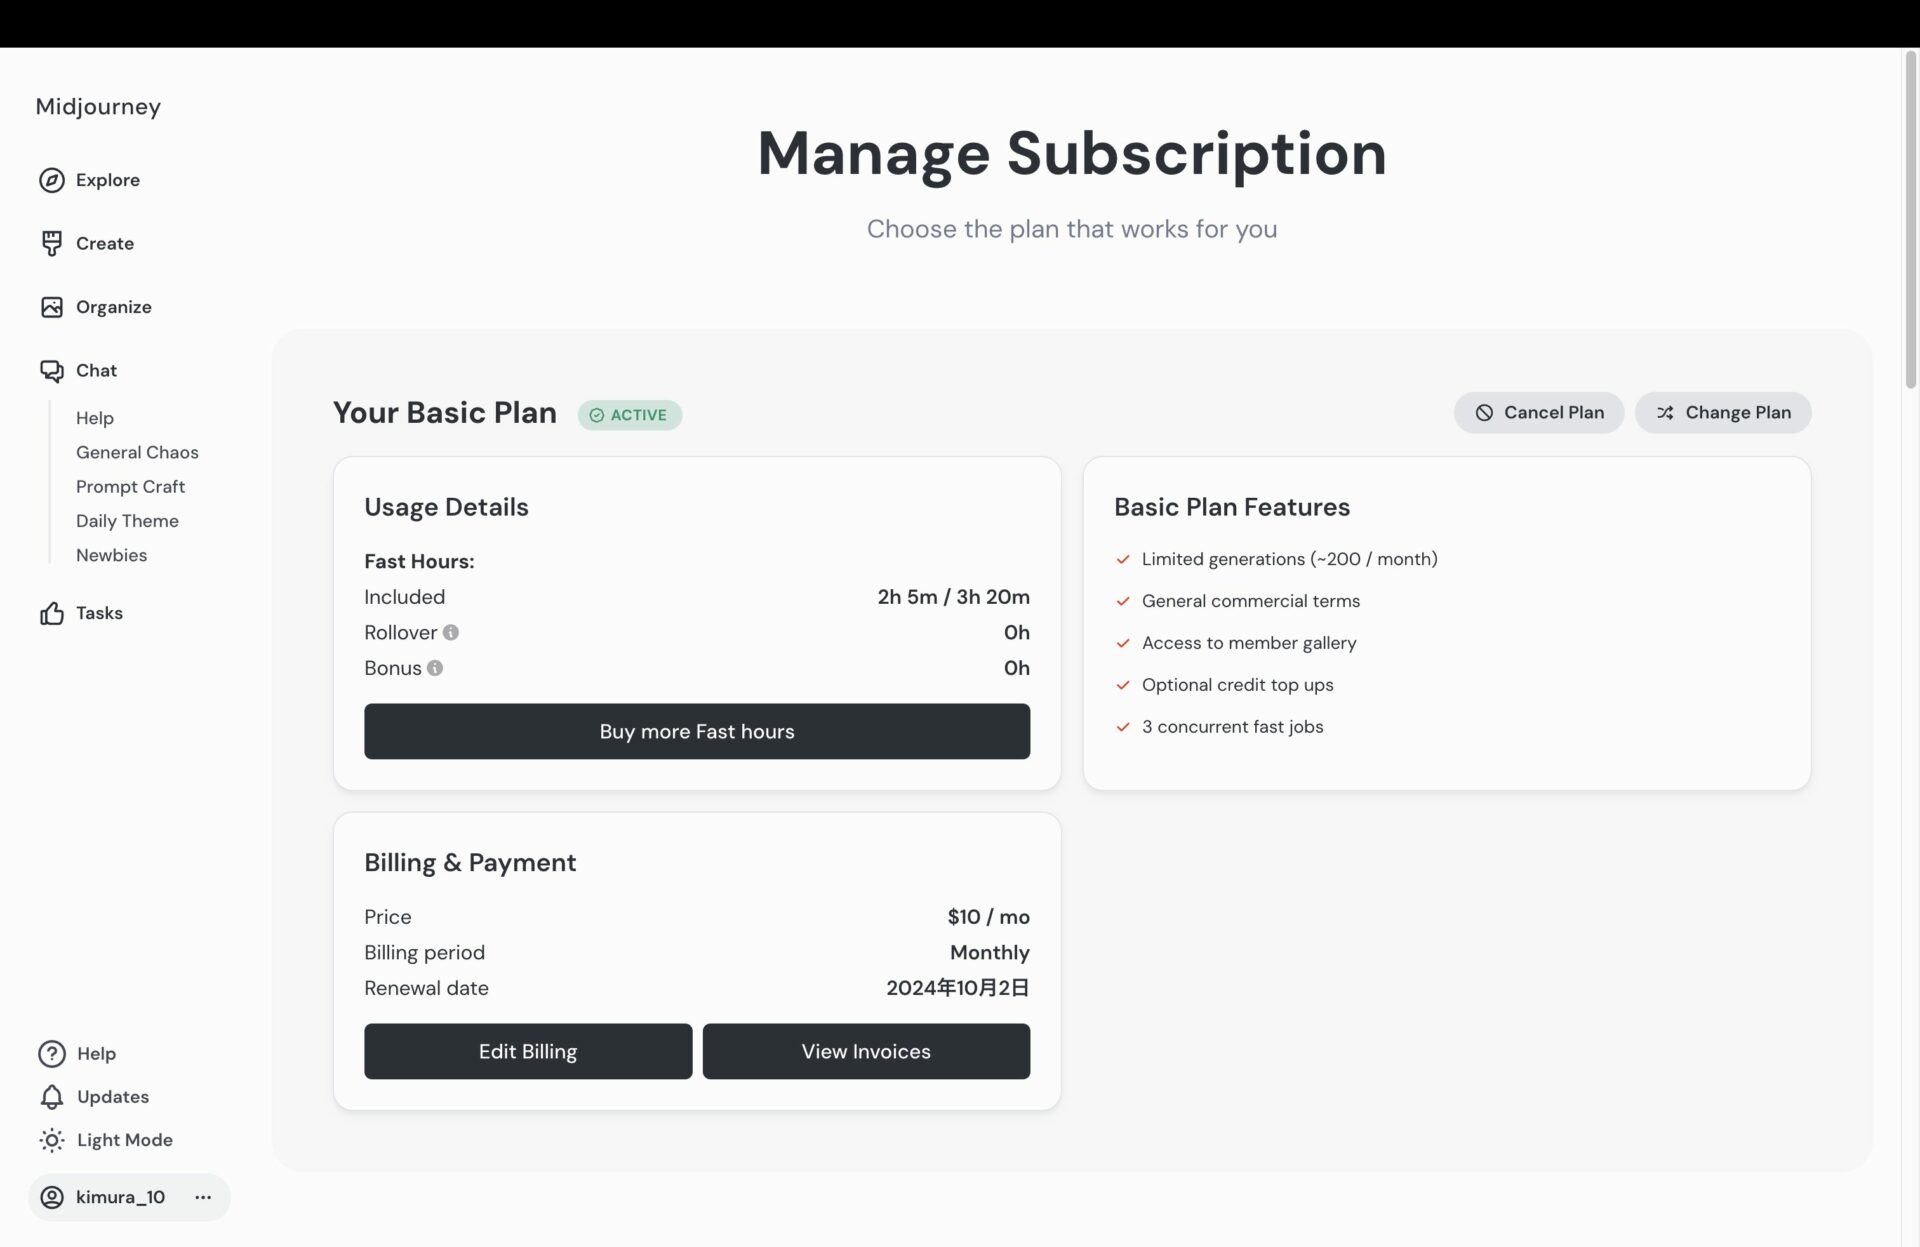Open Chat via the speech bubble icon
Image resolution: width=1920 pixels, height=1247 pixels.
[x=52, y=370]
